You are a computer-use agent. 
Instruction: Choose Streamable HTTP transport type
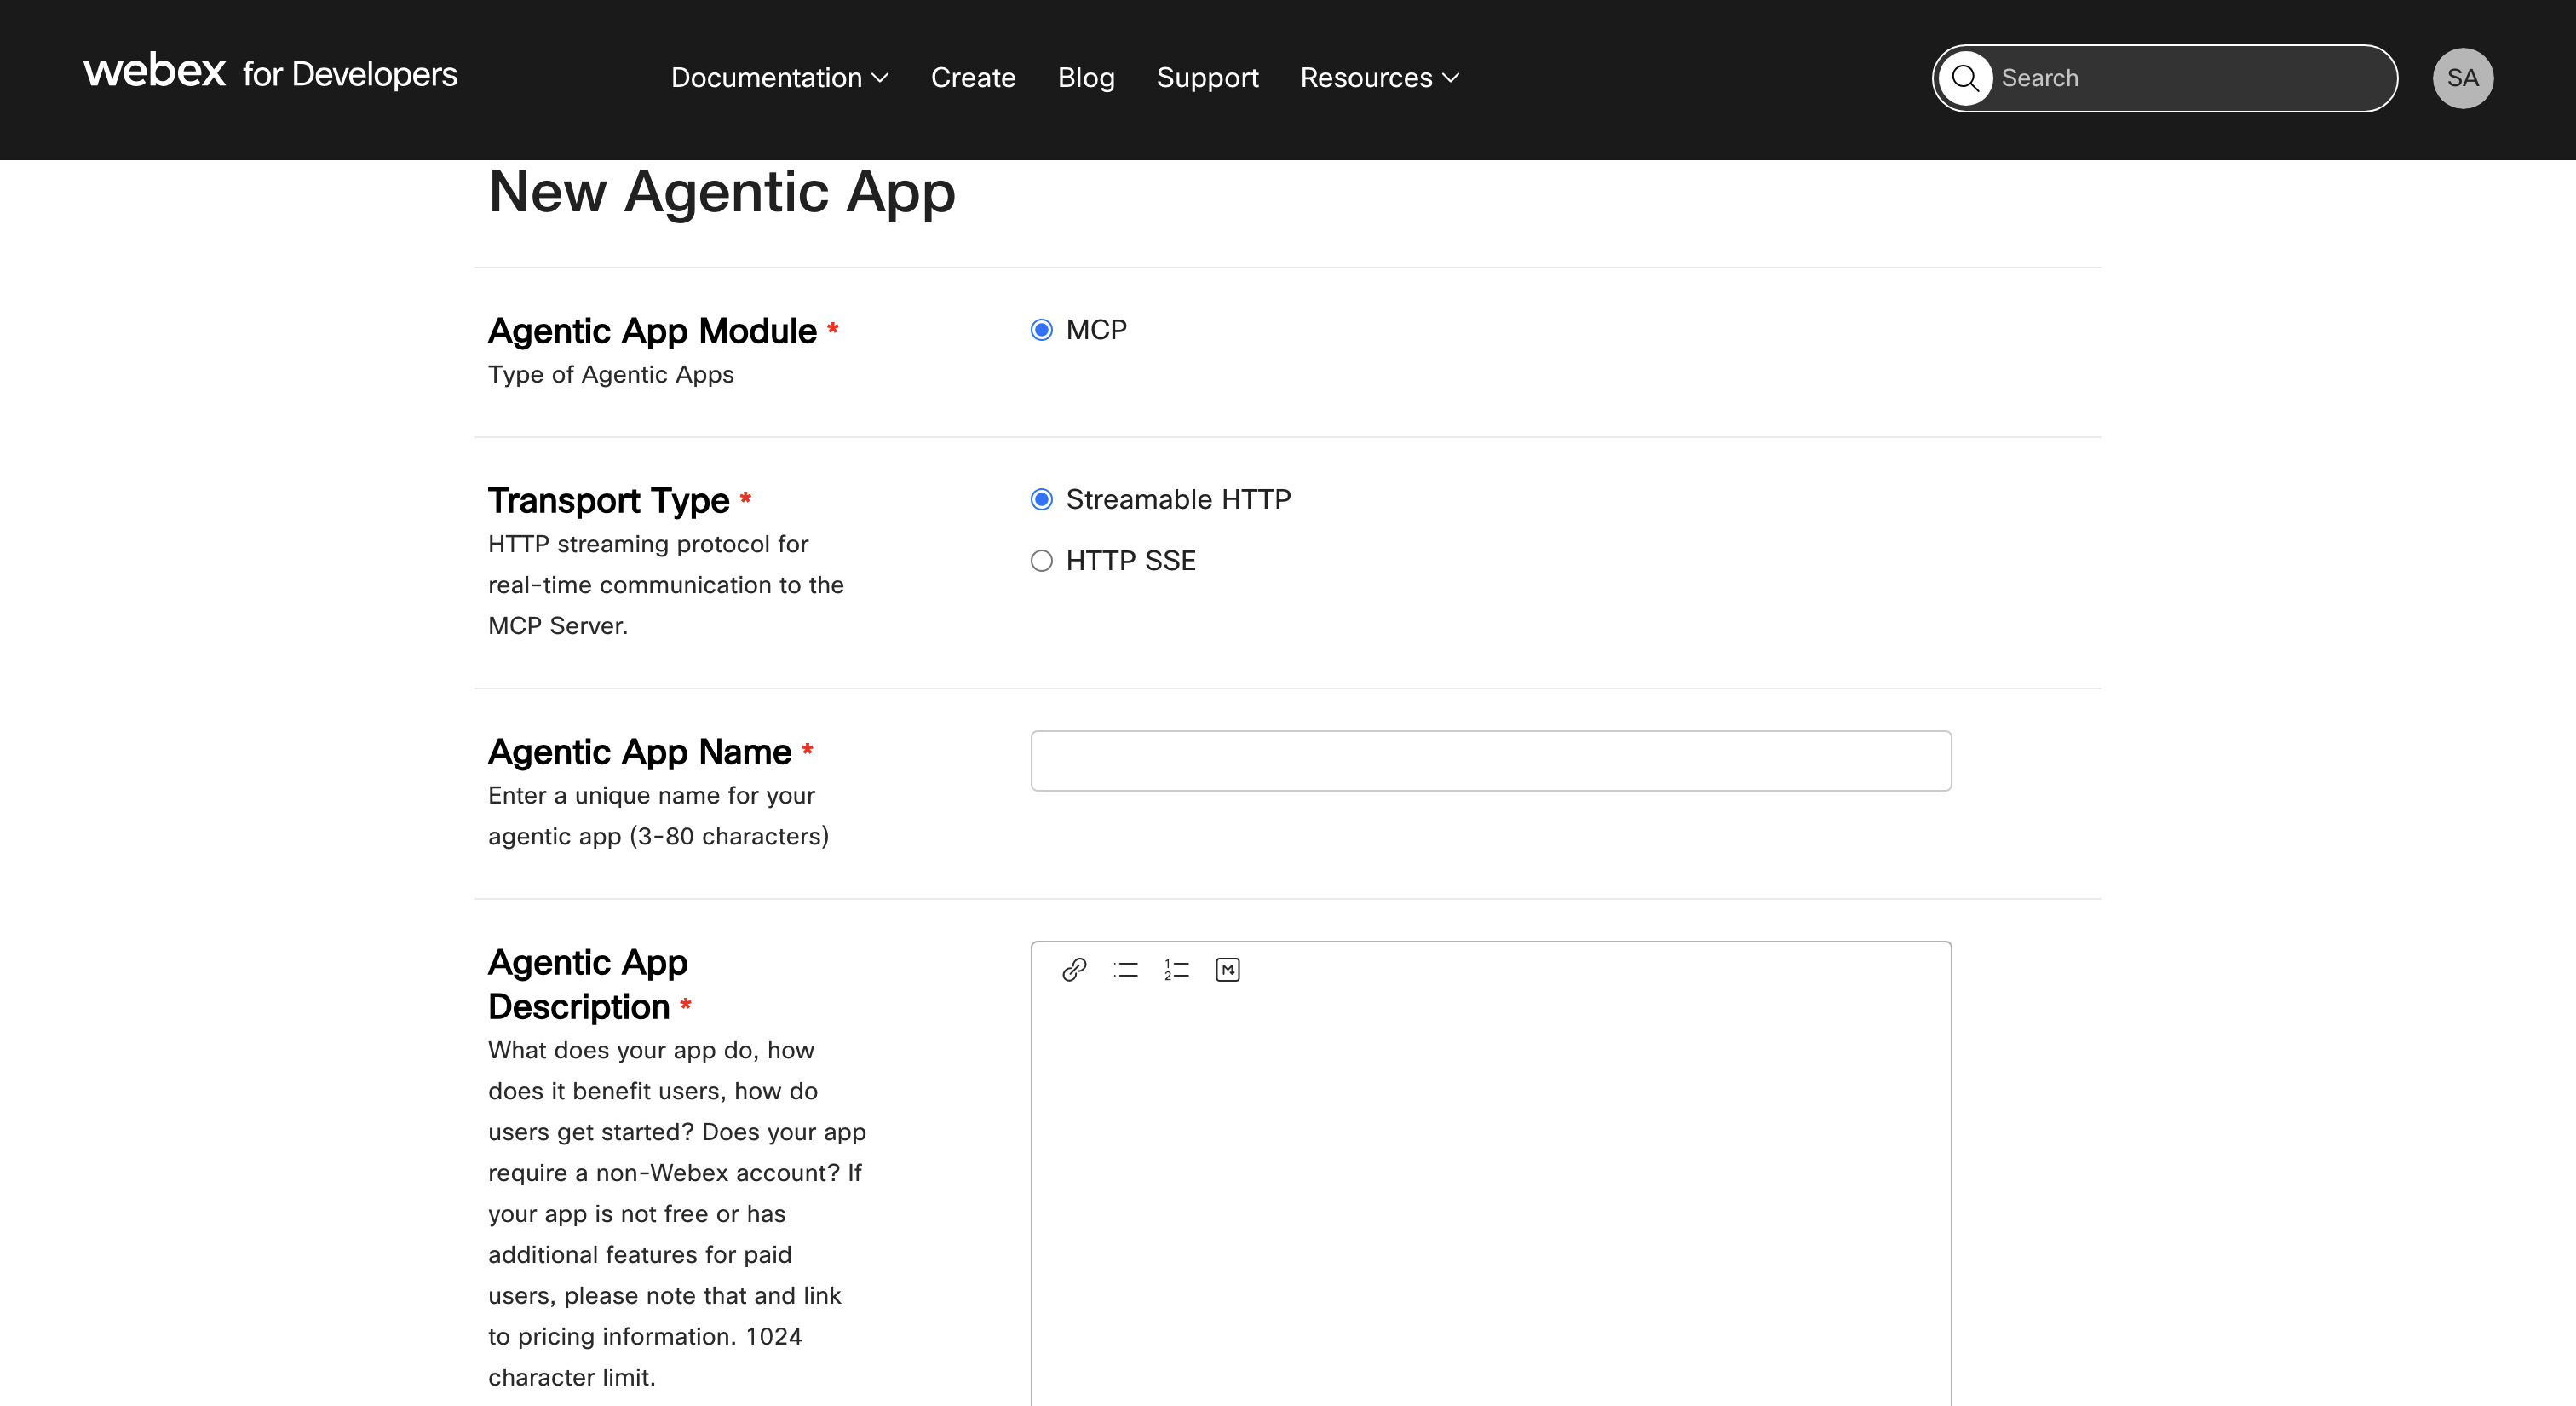tap(1041, 499)
